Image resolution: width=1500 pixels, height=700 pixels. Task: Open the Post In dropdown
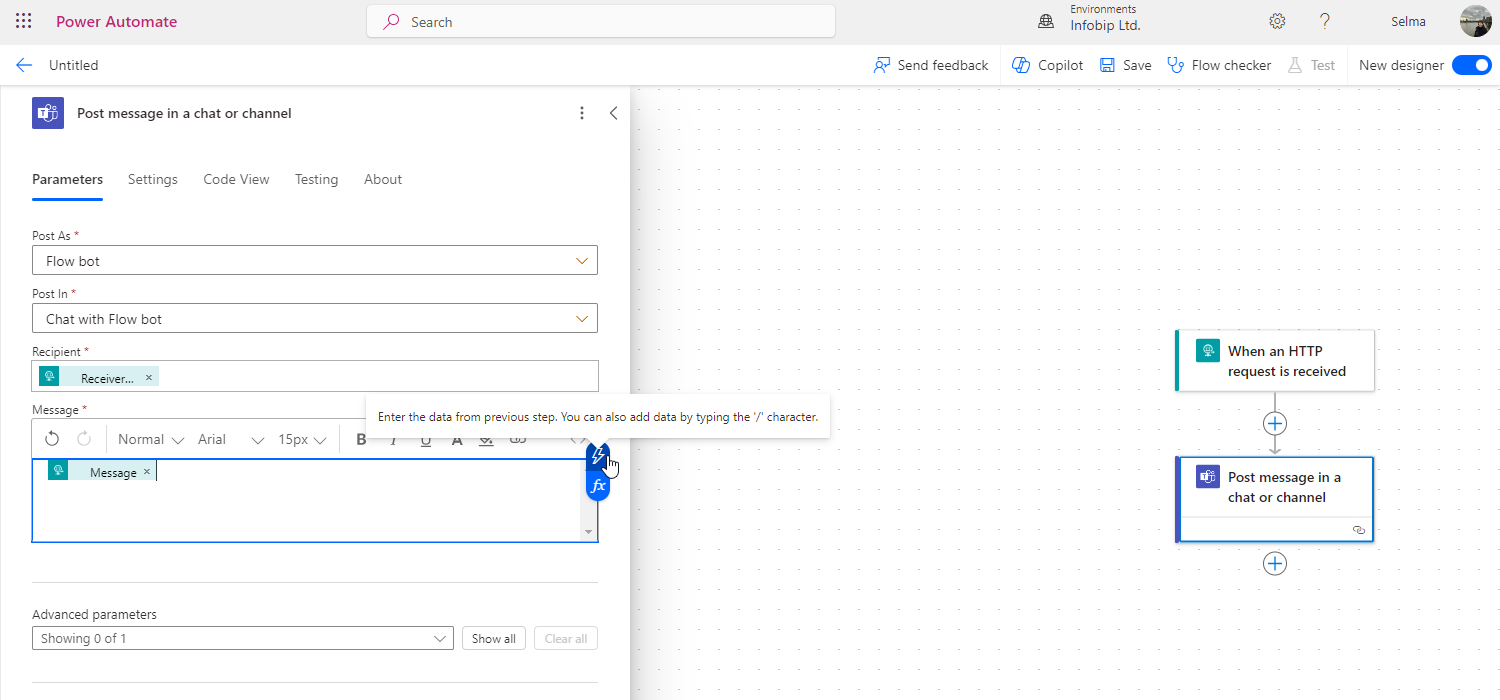pos(581,318)
